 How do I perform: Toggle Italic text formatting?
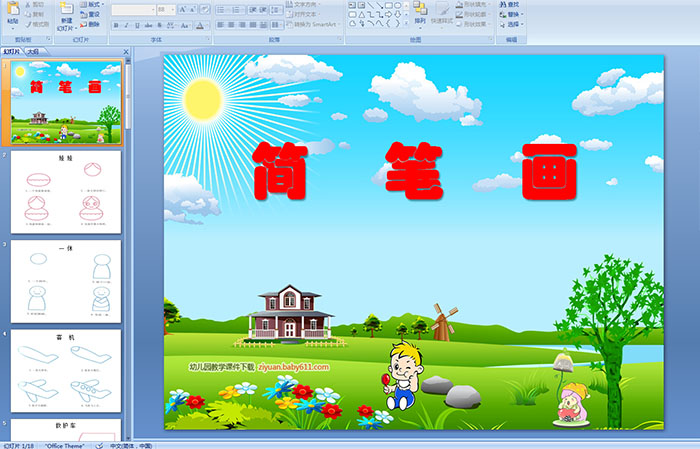124,24
